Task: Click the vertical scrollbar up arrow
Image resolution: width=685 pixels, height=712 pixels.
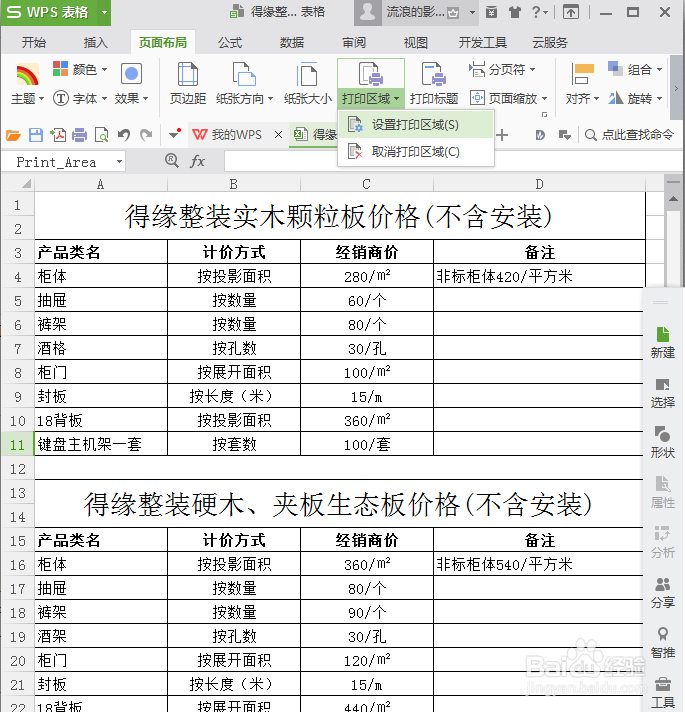Action: pyautogui.click(x=673, y=199)
